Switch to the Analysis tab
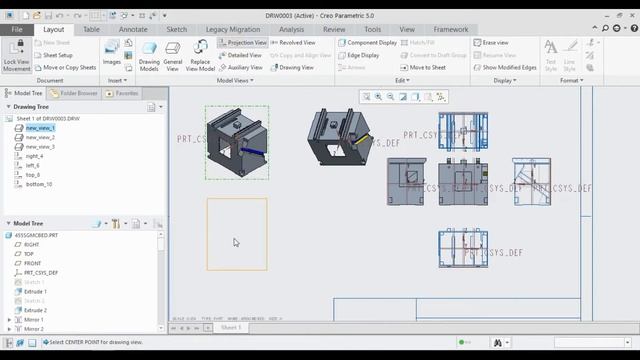Image resolution: width=640 pixels, height=360 pixels. [291, 29]
